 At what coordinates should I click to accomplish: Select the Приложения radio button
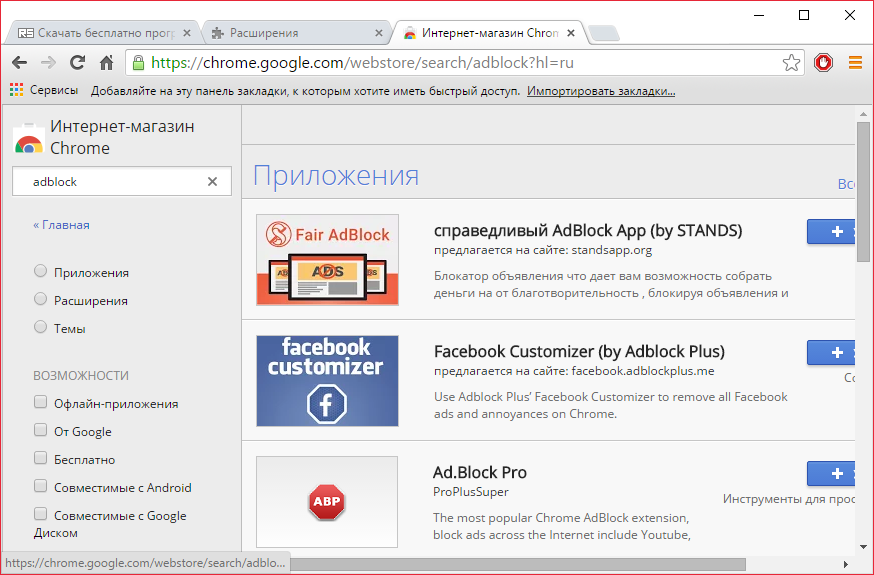[x=40, y=271]
